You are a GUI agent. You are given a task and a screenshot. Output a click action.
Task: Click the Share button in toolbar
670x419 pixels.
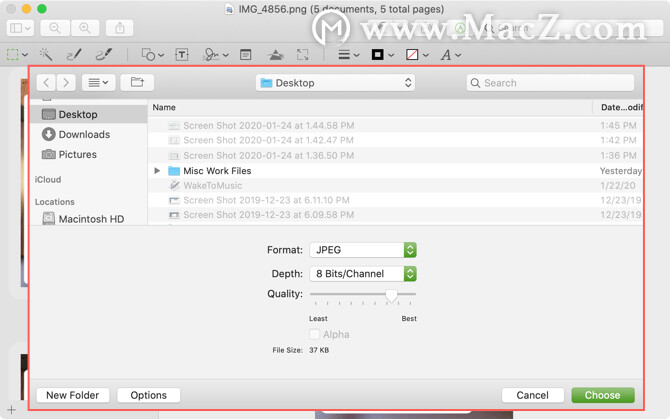120,28
